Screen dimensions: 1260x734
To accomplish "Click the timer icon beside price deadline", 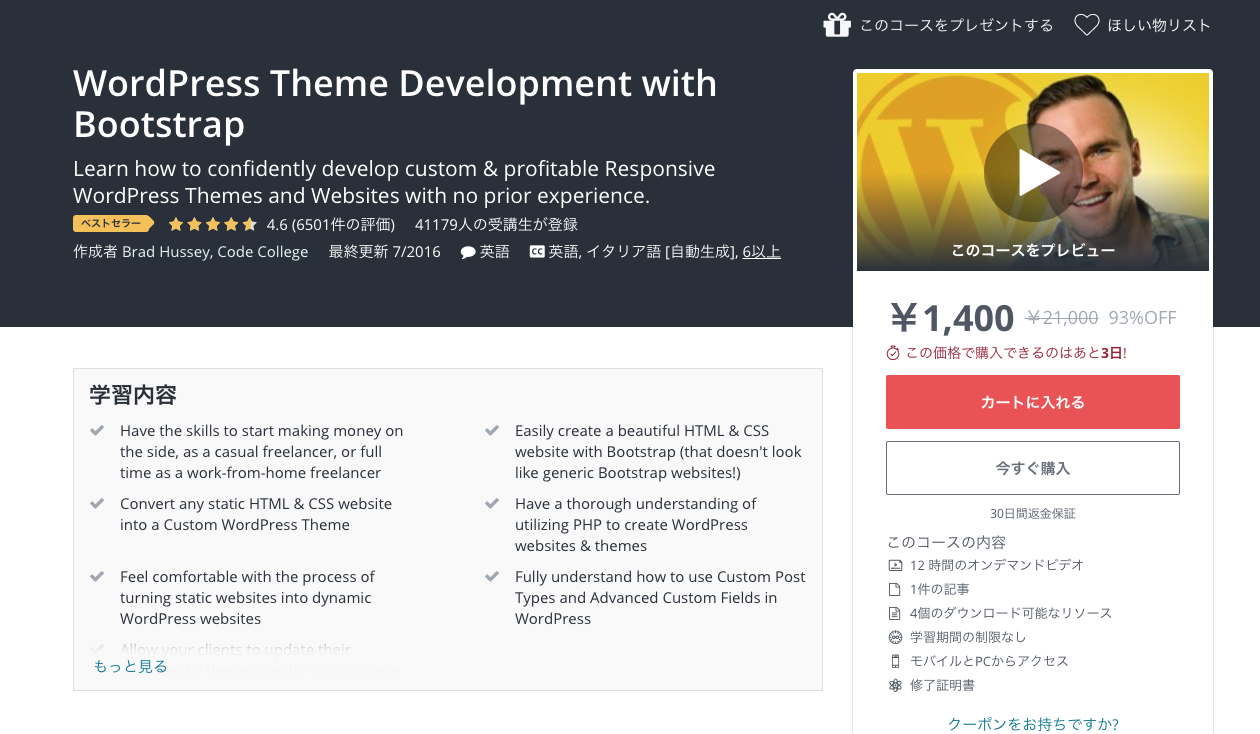I will [893, 353].
